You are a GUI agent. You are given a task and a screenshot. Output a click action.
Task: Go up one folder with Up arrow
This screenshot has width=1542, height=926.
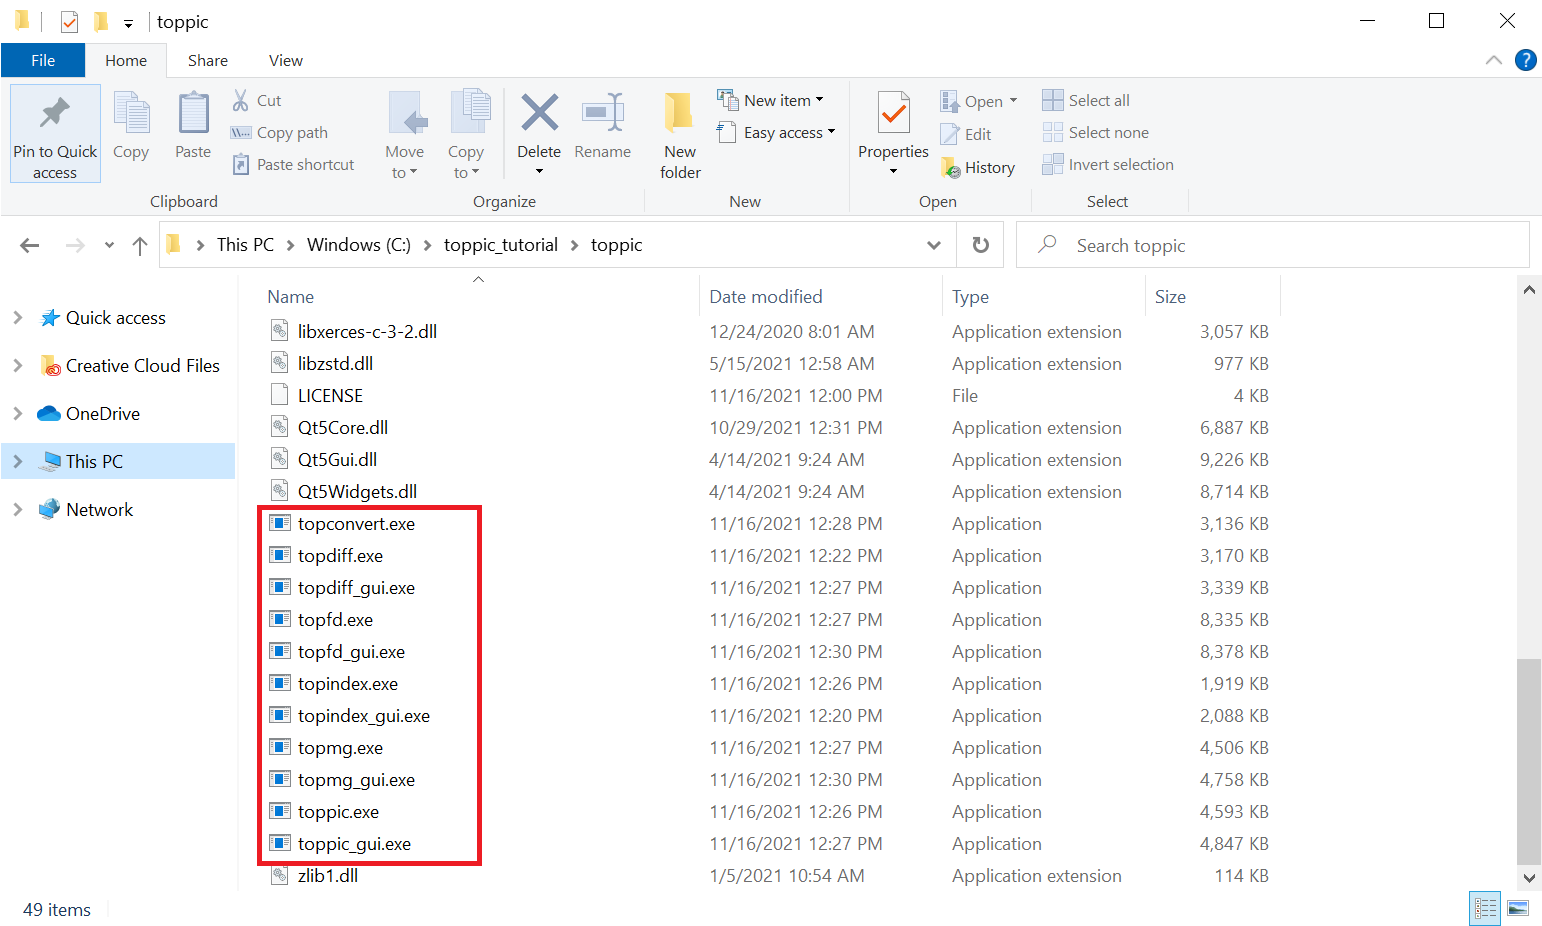(x=140, y=245)
